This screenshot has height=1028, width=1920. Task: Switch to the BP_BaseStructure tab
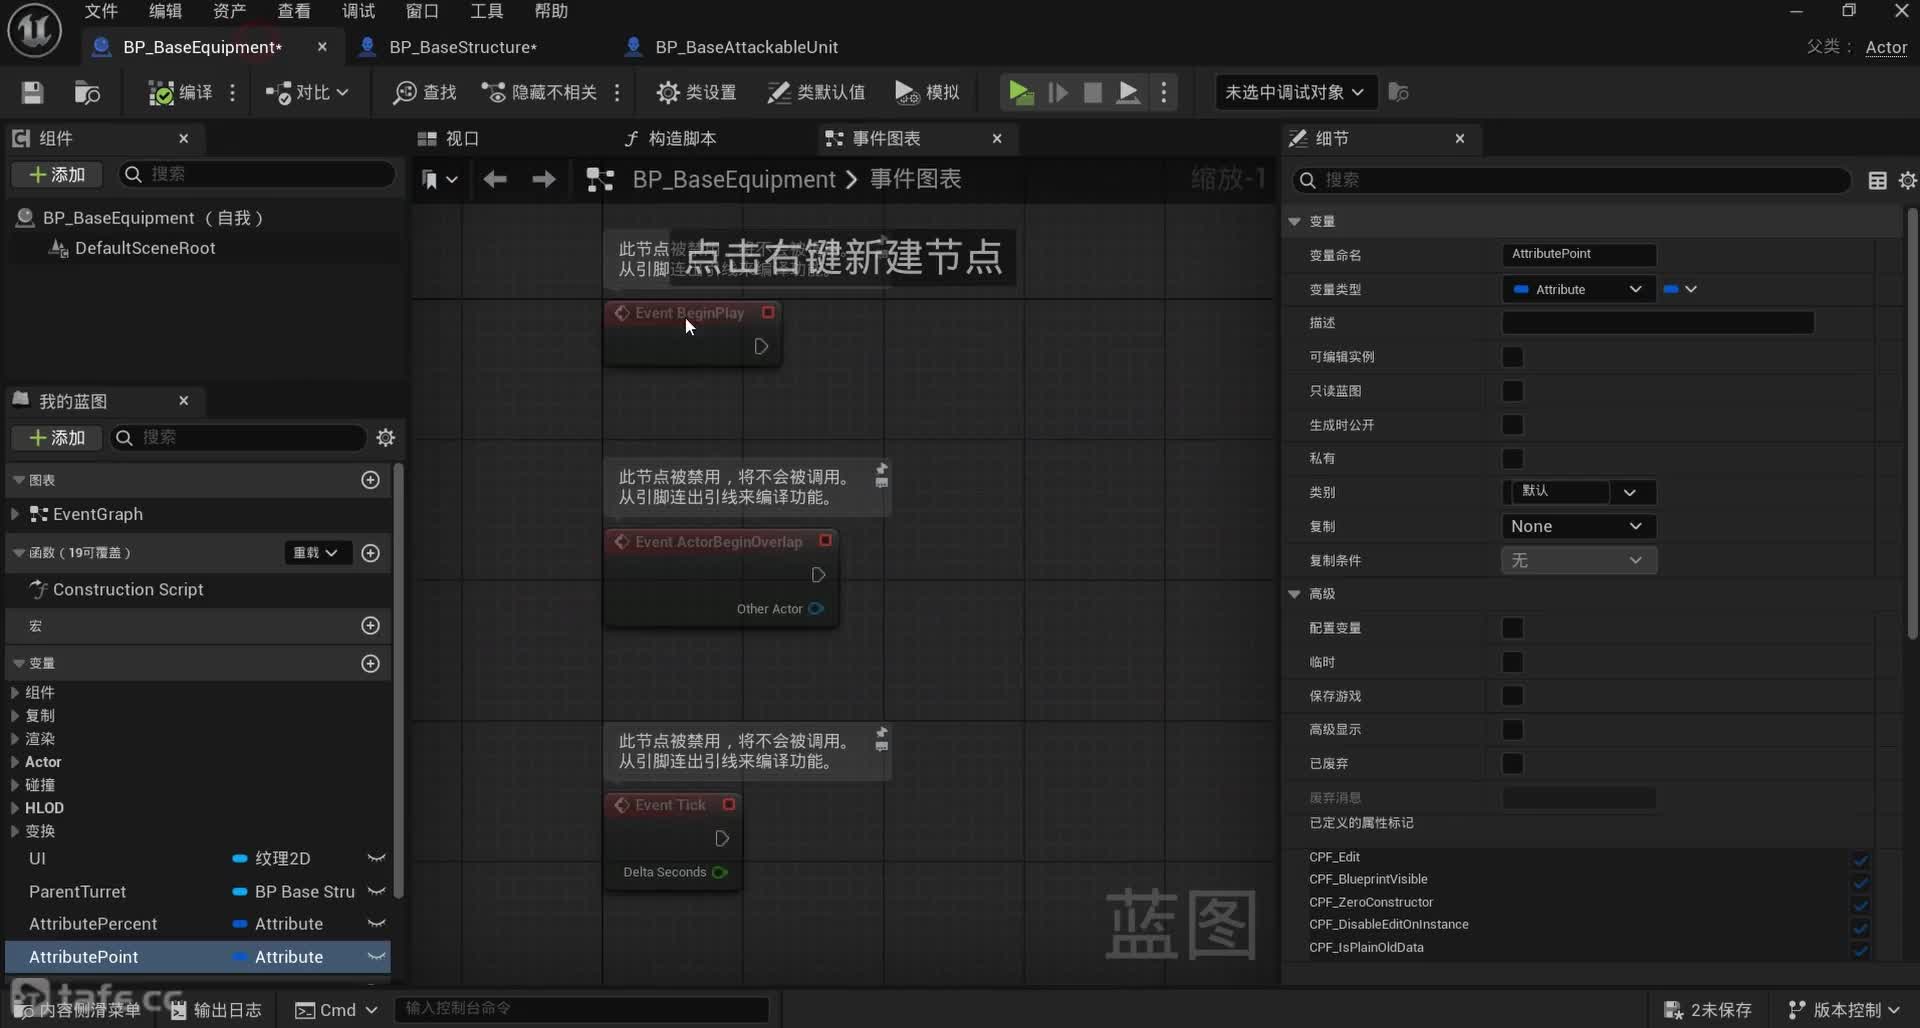pos(462,47)
